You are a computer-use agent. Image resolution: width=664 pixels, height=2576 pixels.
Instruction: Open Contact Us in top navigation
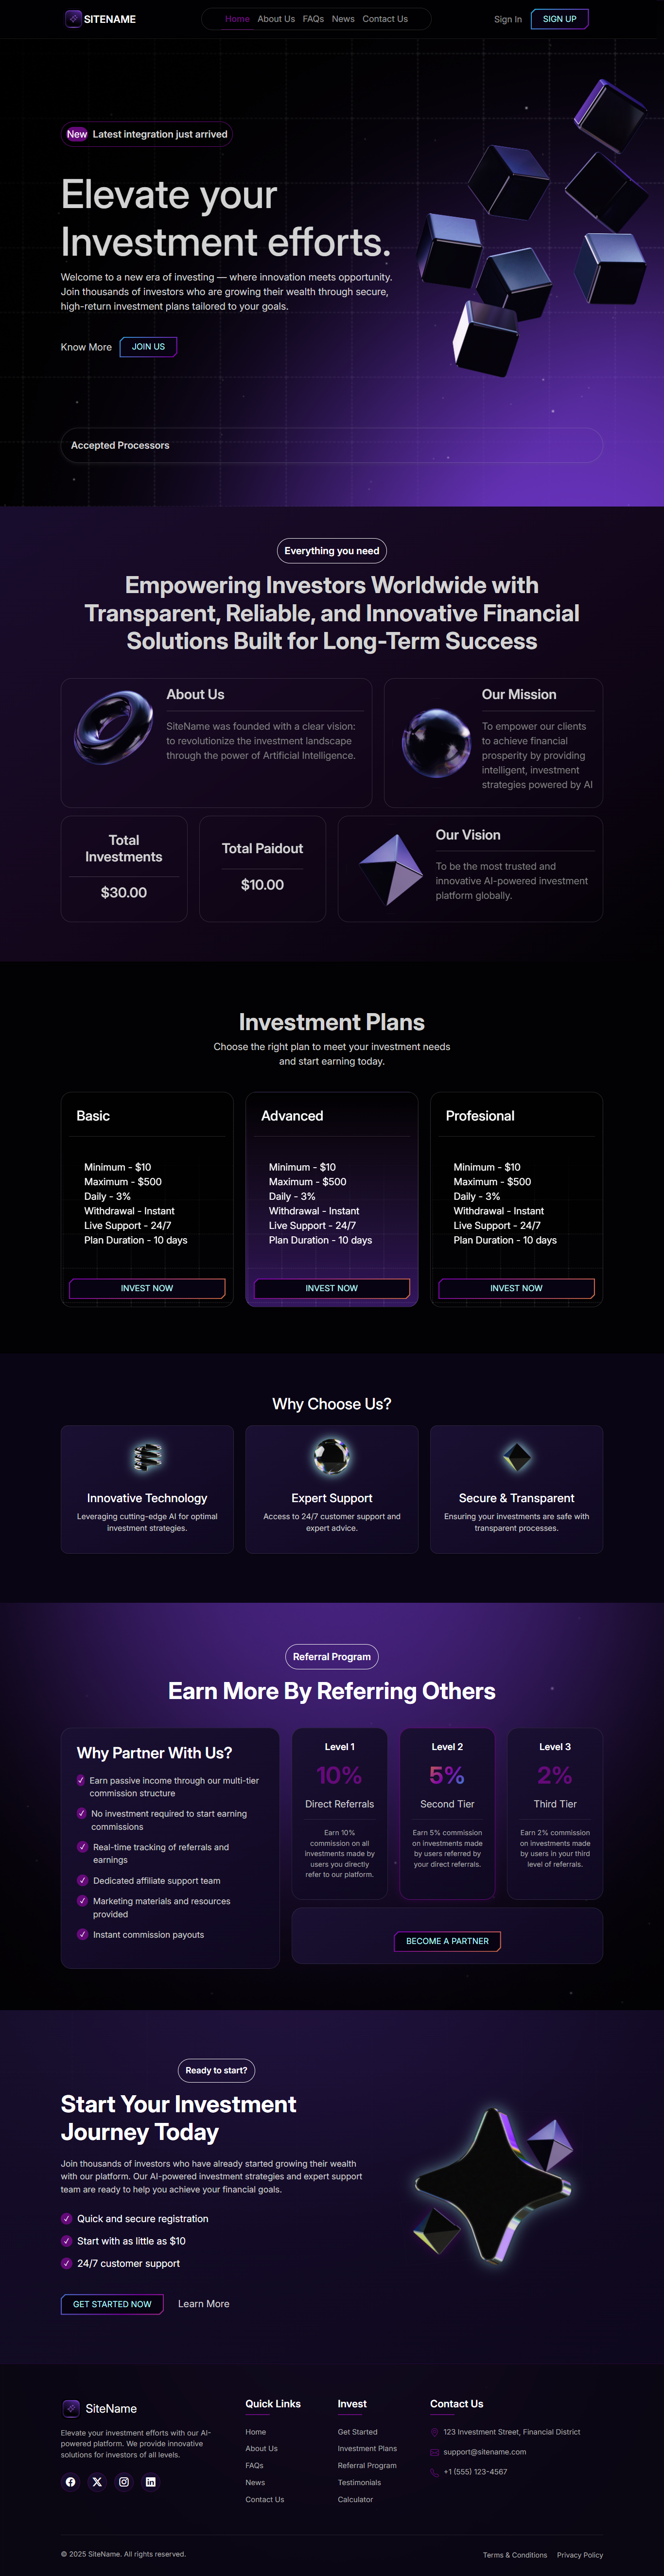tap(385, 19)
